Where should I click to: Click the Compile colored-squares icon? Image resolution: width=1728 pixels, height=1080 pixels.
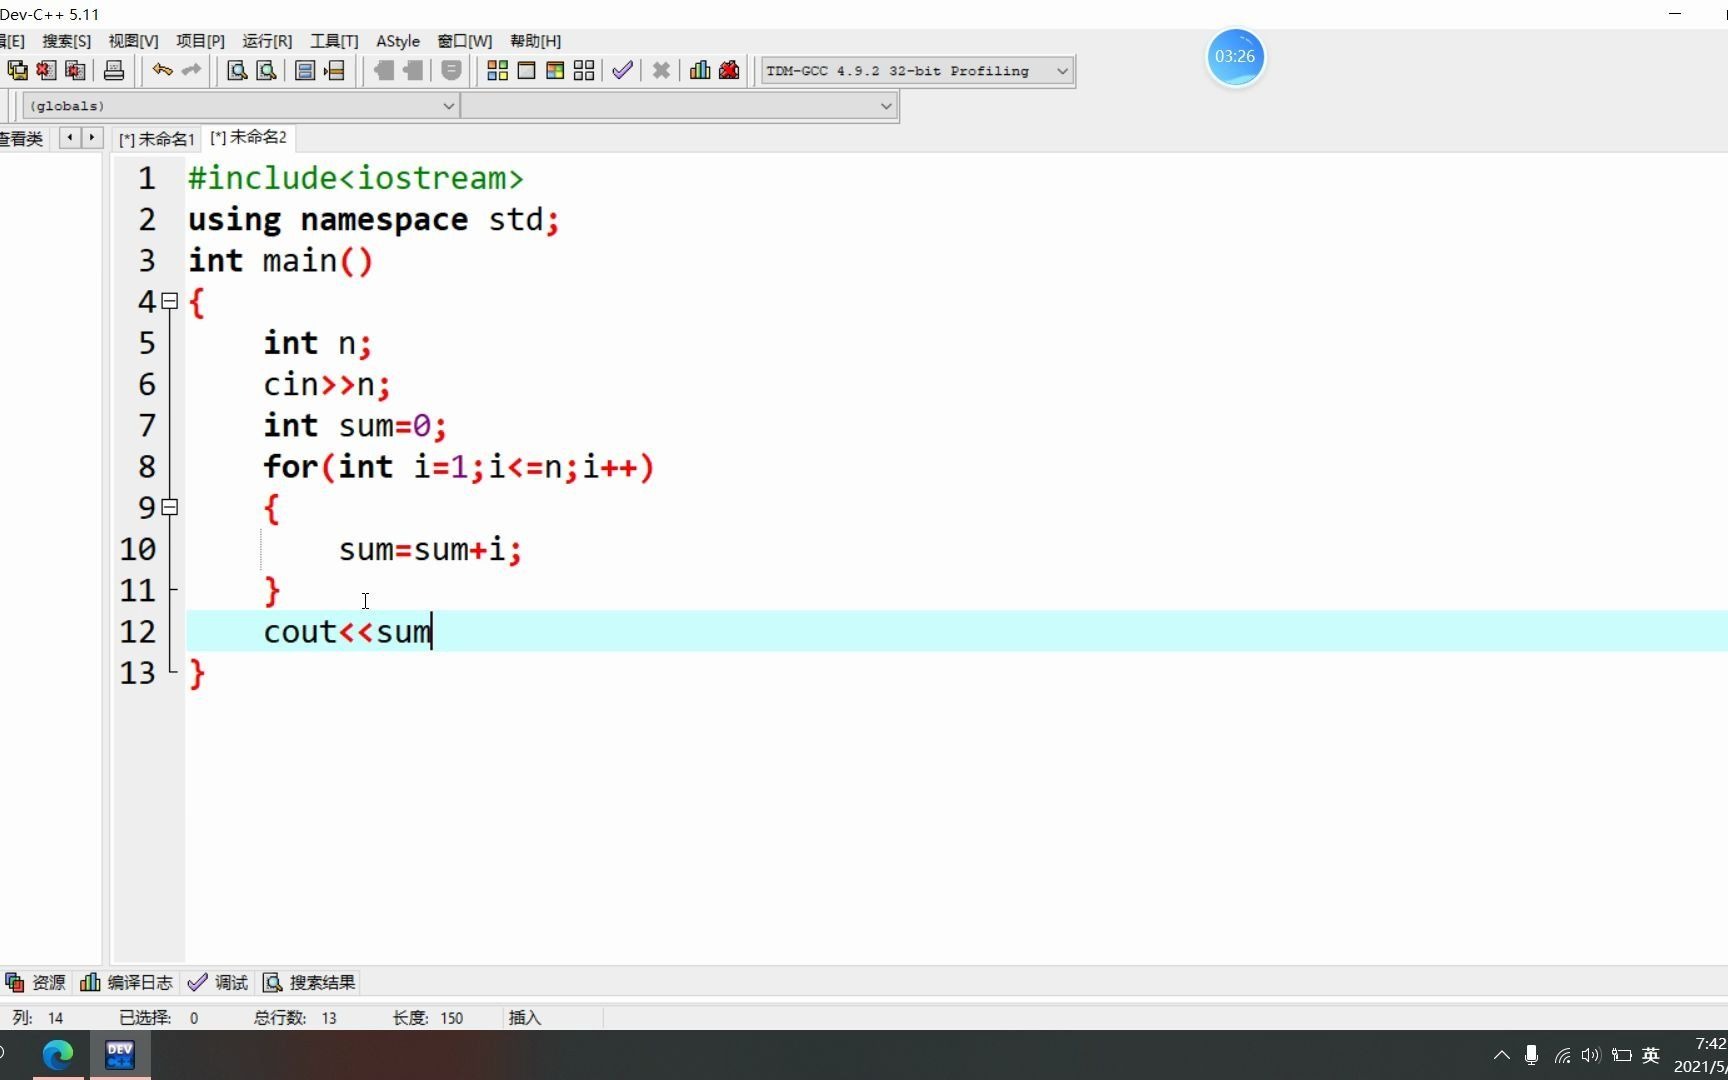[497, 70]
